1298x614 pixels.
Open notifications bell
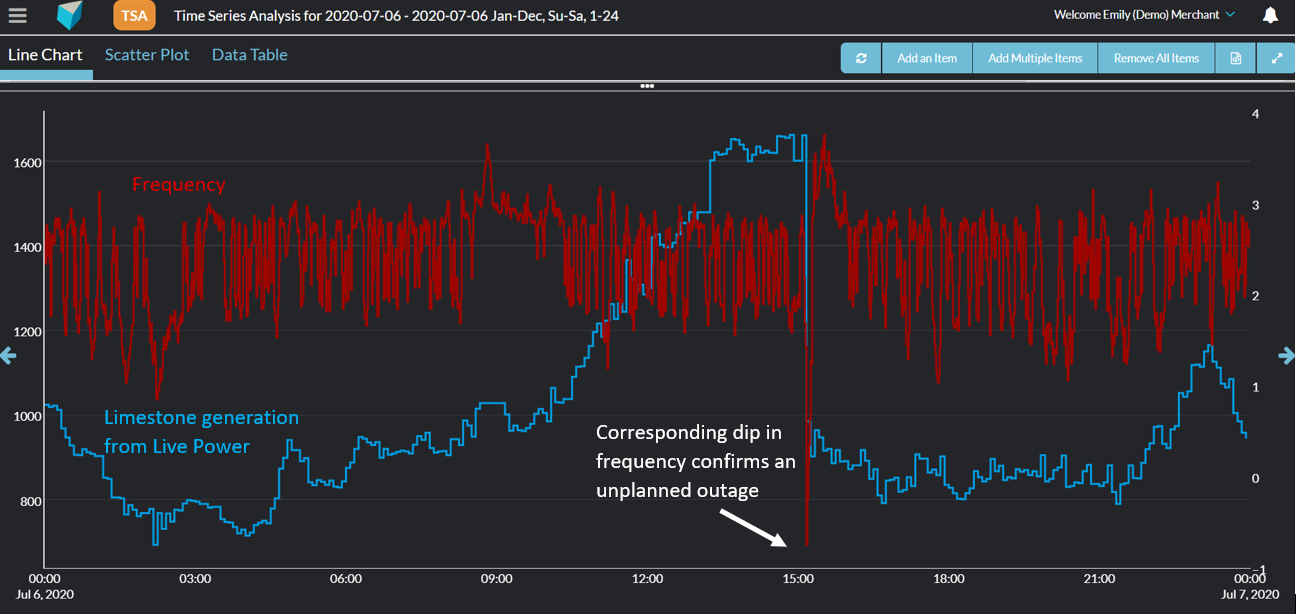tap(1270, 16)
